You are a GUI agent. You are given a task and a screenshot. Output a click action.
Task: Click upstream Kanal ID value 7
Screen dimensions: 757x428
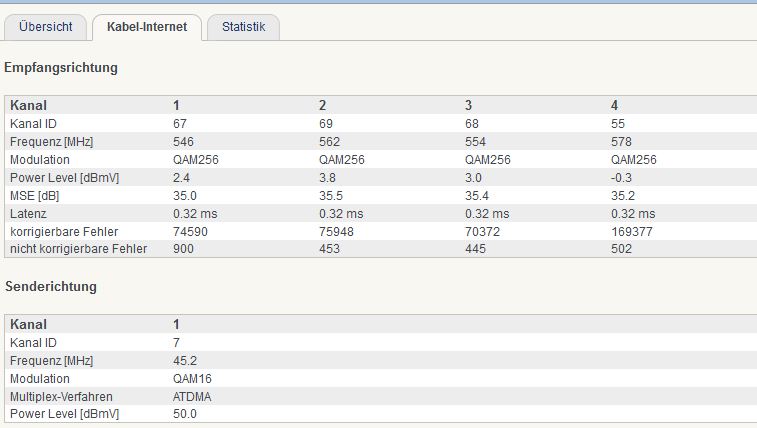coord(176,343)
